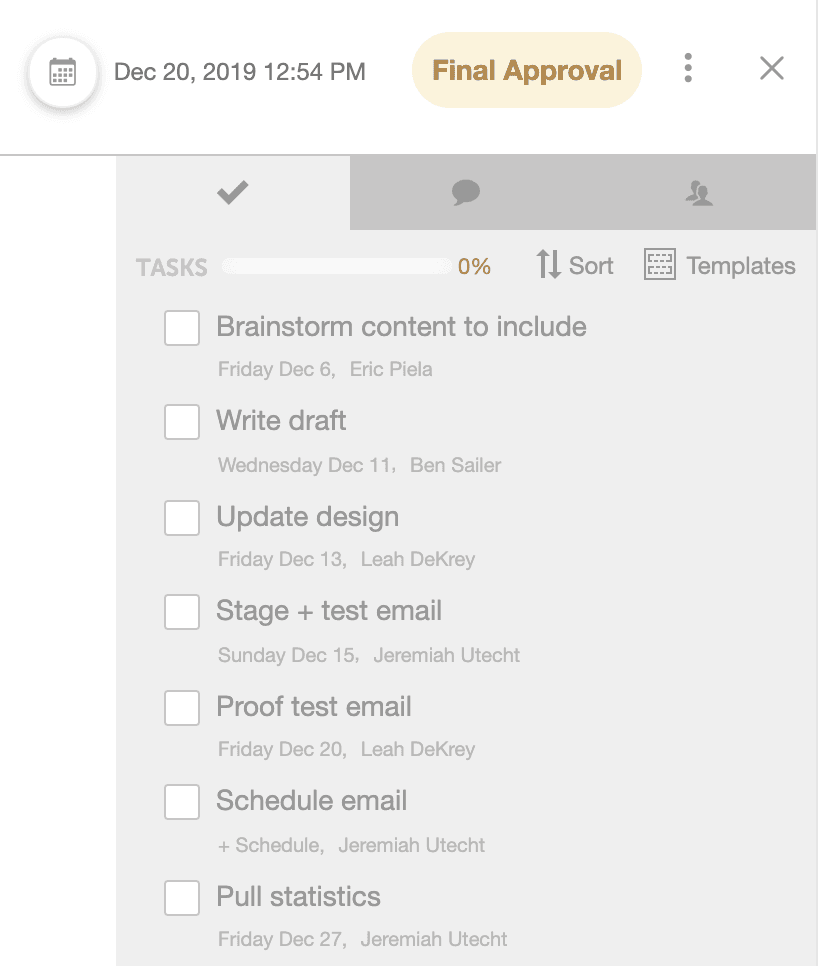818x966 pixels.
Task: Click the calendar date icon
Action: point(63,72)
